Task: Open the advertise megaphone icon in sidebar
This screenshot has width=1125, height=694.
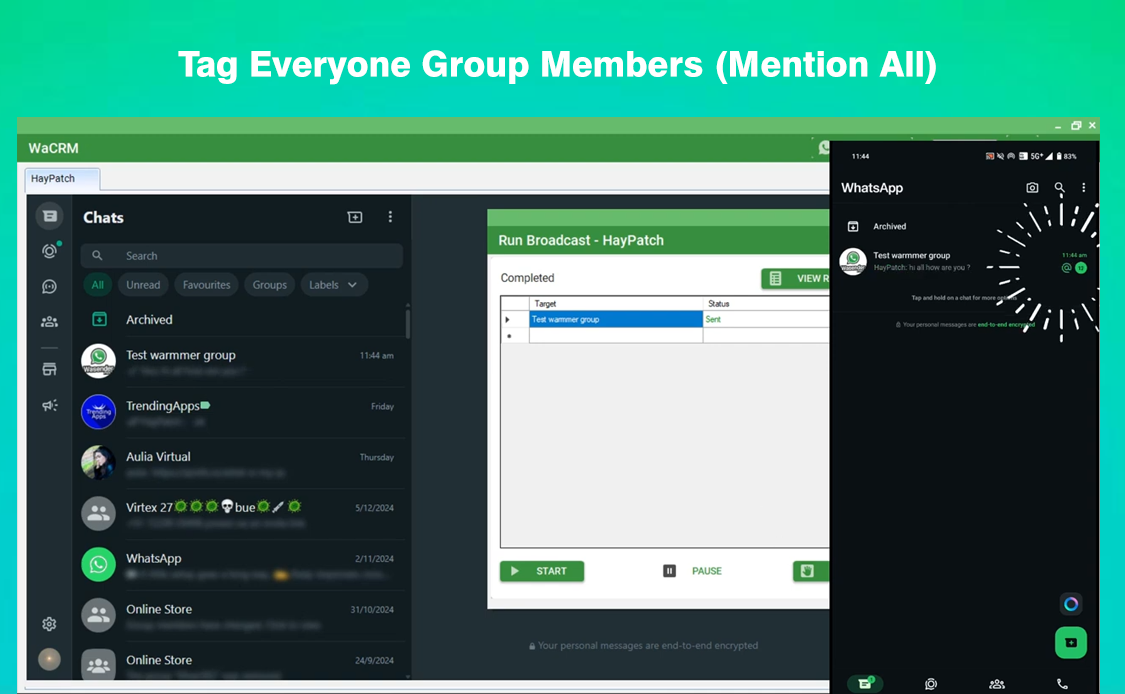Action: click(x=49, y=405)
